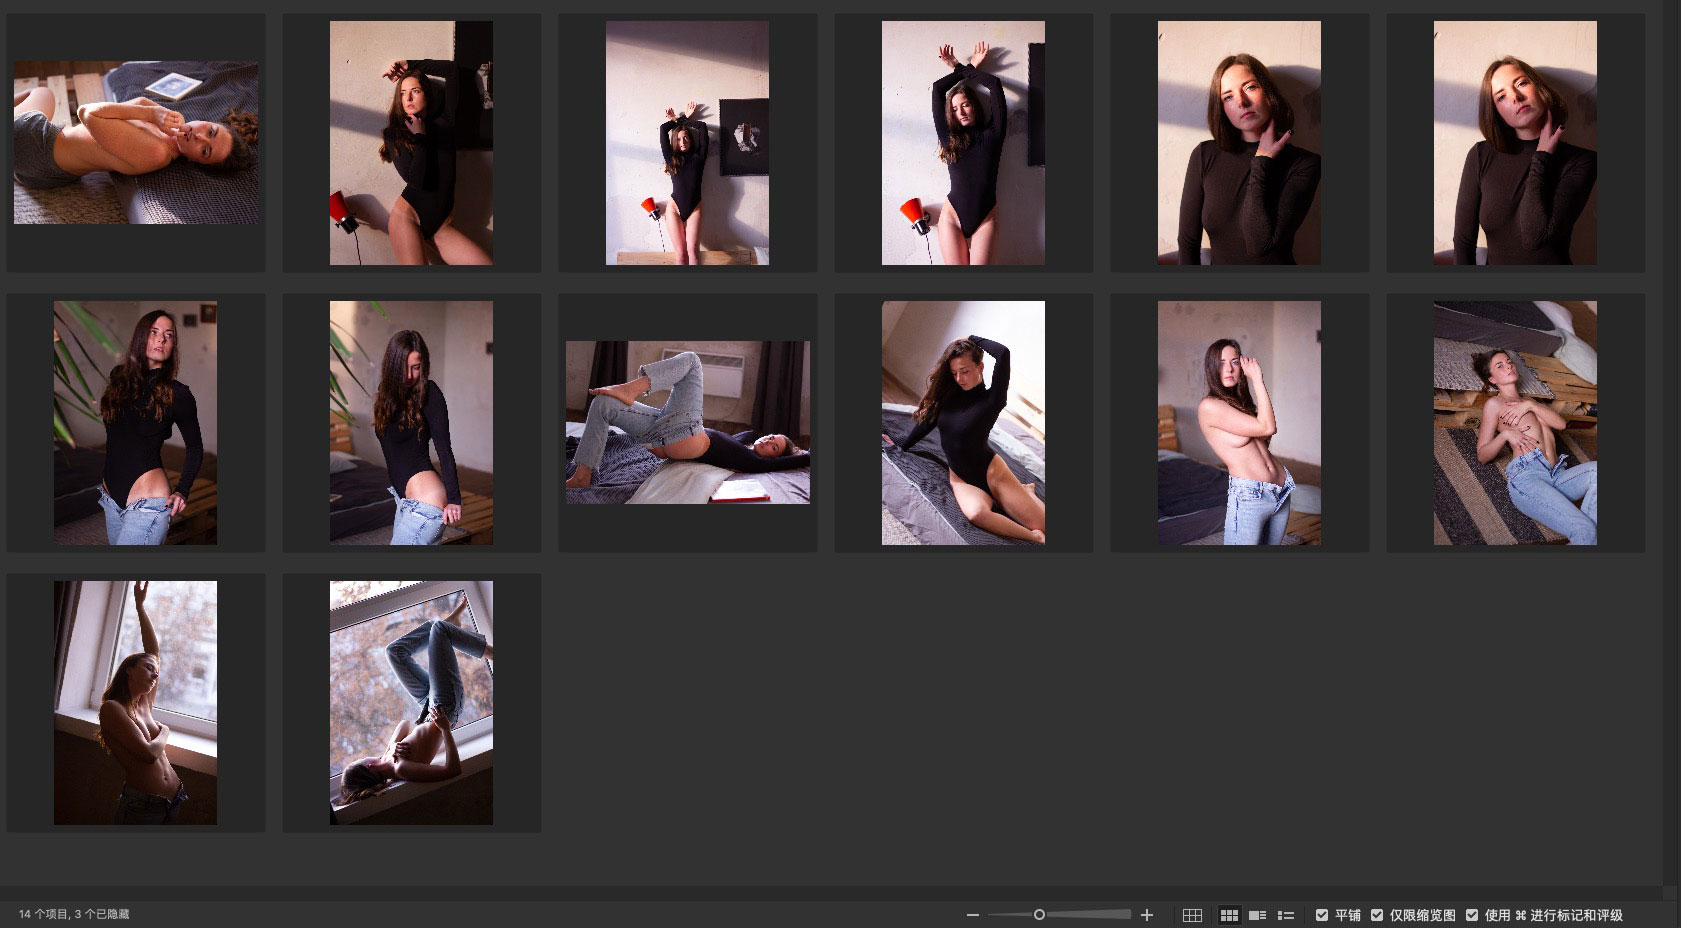Image resolution: width=1681 pixels, height=928 pixels.
Task: Toggle the 平铺 checkbox
Action: tap(1322, 915)
